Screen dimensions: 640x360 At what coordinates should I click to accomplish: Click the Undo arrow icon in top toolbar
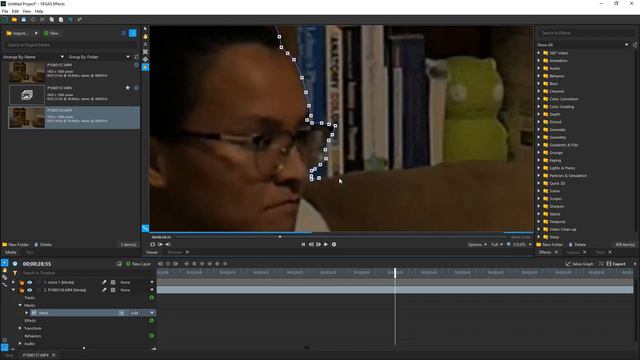tap(70, 20)
